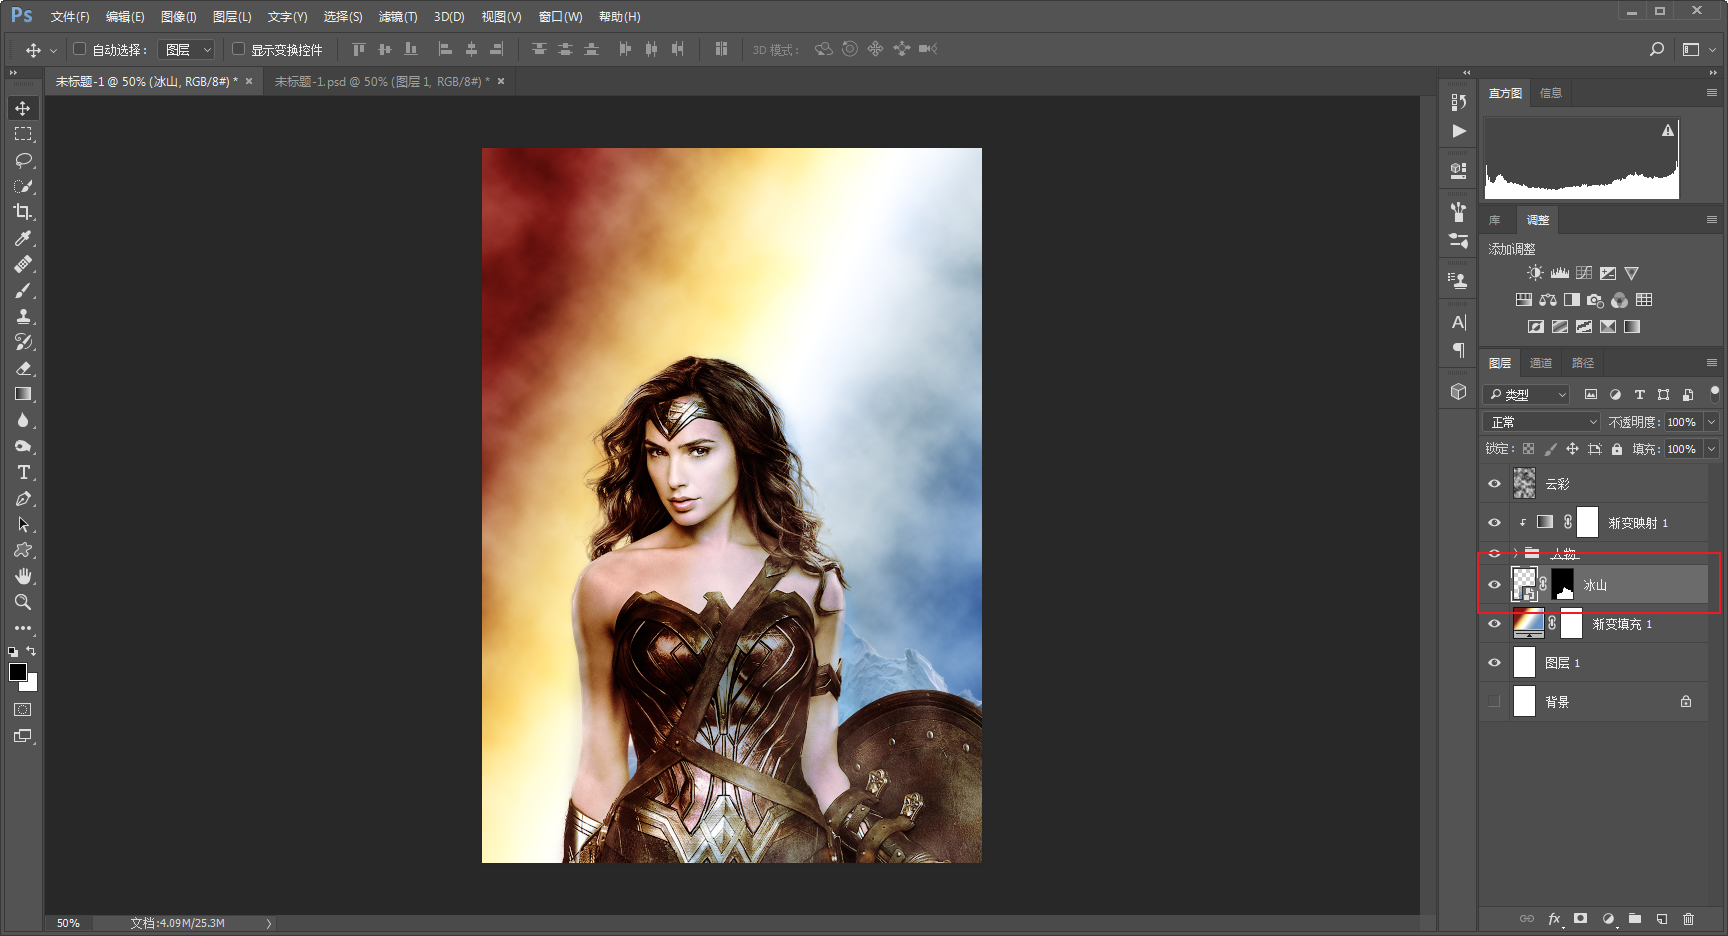Open the Layers panel options menu
1728x936 pixels.
point(1712,363)
